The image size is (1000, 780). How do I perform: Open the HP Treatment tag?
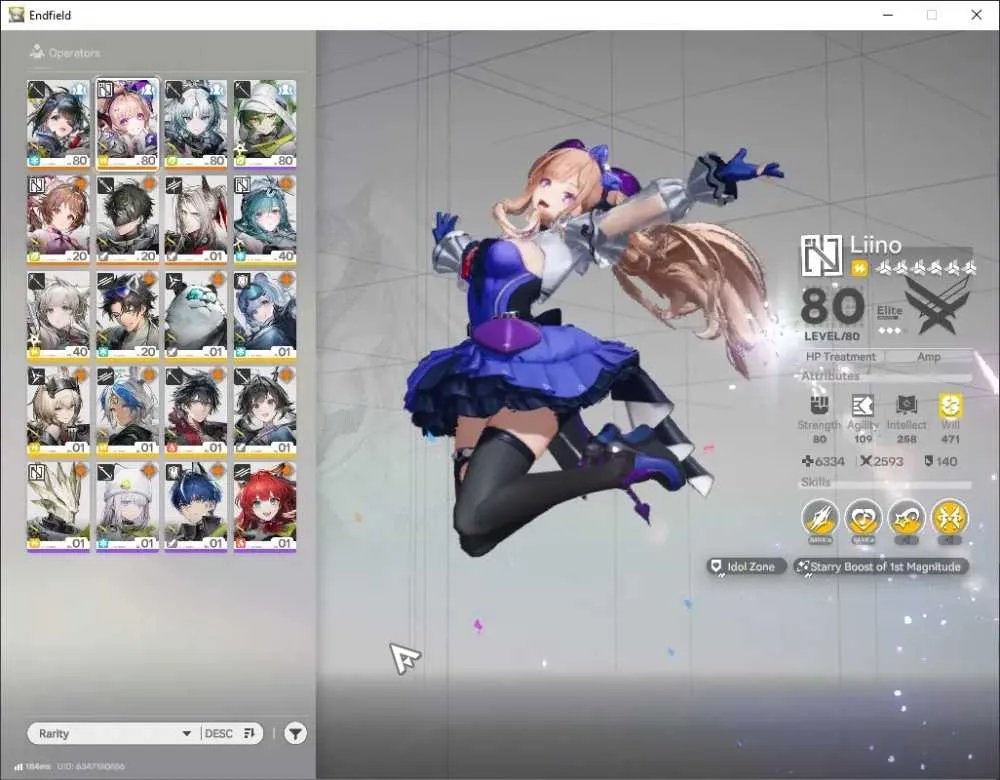point(841,357)
